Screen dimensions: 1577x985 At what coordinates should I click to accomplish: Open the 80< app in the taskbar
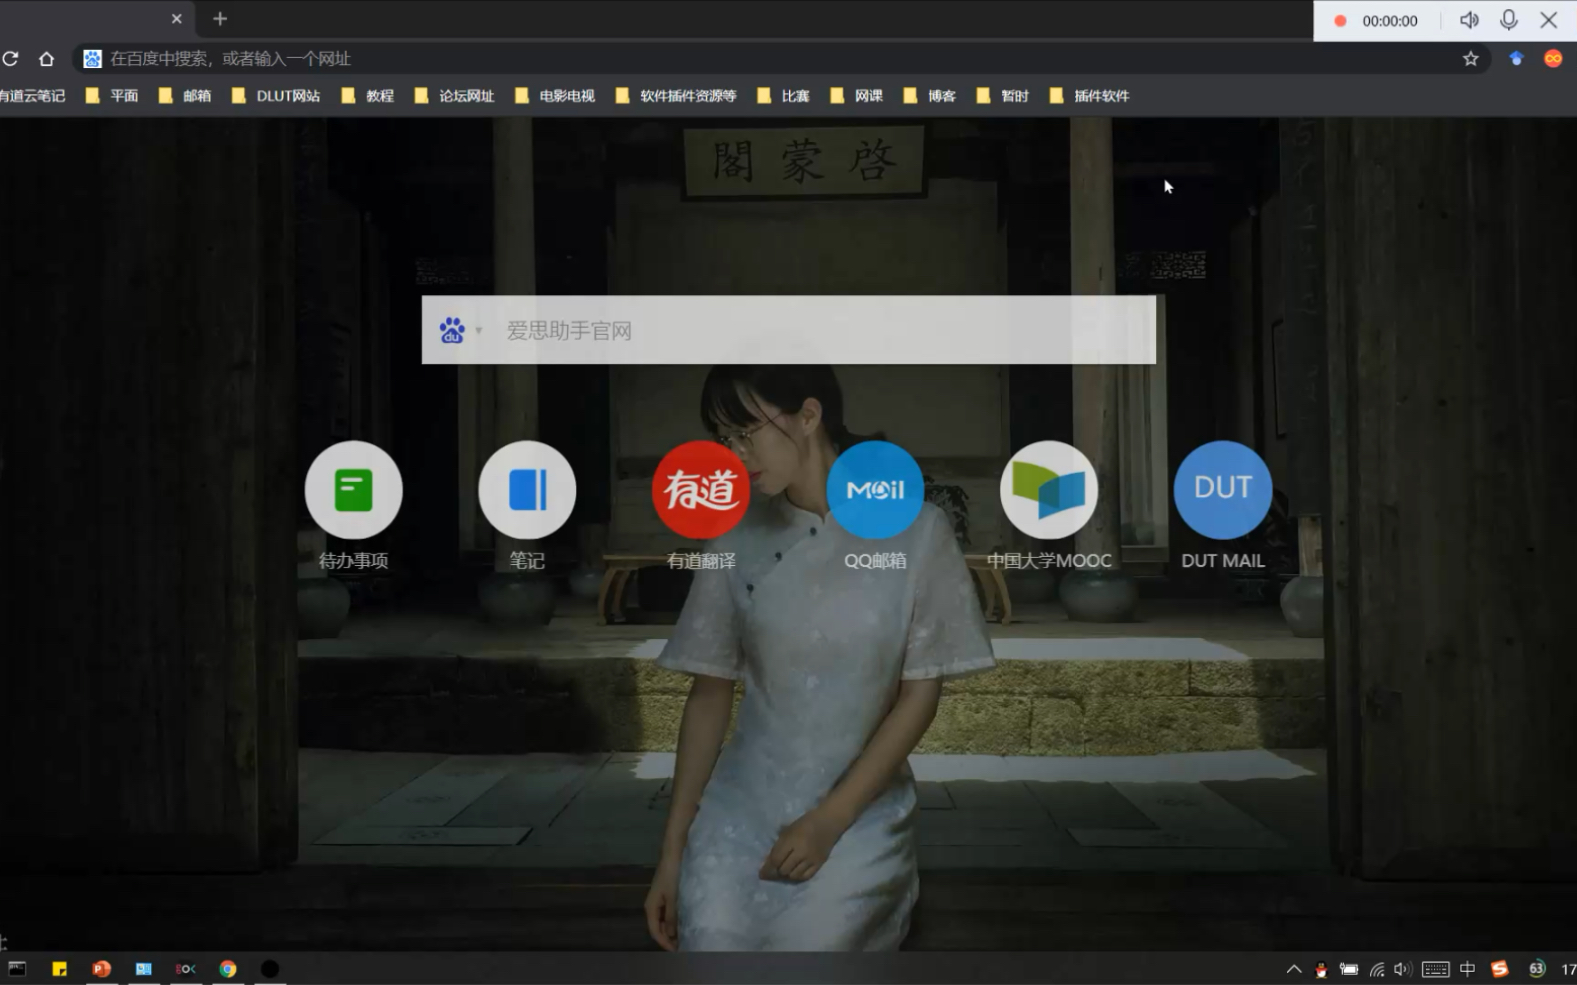click(x=186, y=968)
